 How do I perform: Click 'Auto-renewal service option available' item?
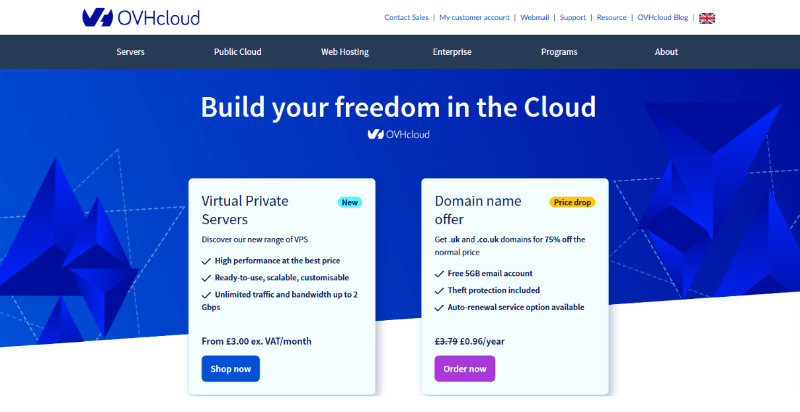click(516, 307)
